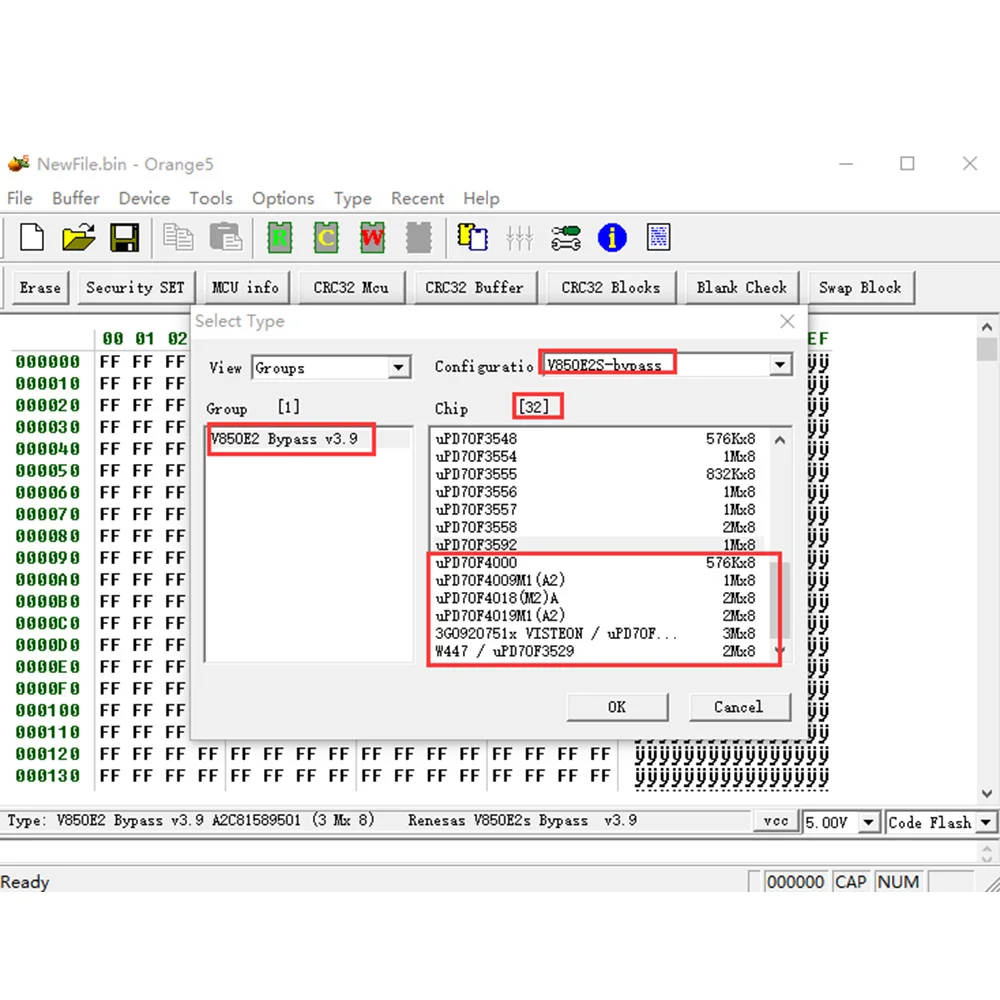The width and height of the screenshot is (1000, 1000).
Task: Click the chip select type icon
Action: click(x=472, y=237)
